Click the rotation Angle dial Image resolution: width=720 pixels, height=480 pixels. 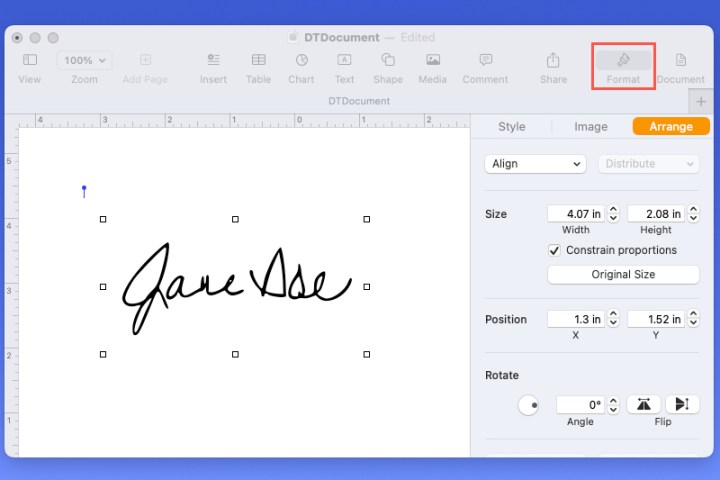[x=528, y=405]
